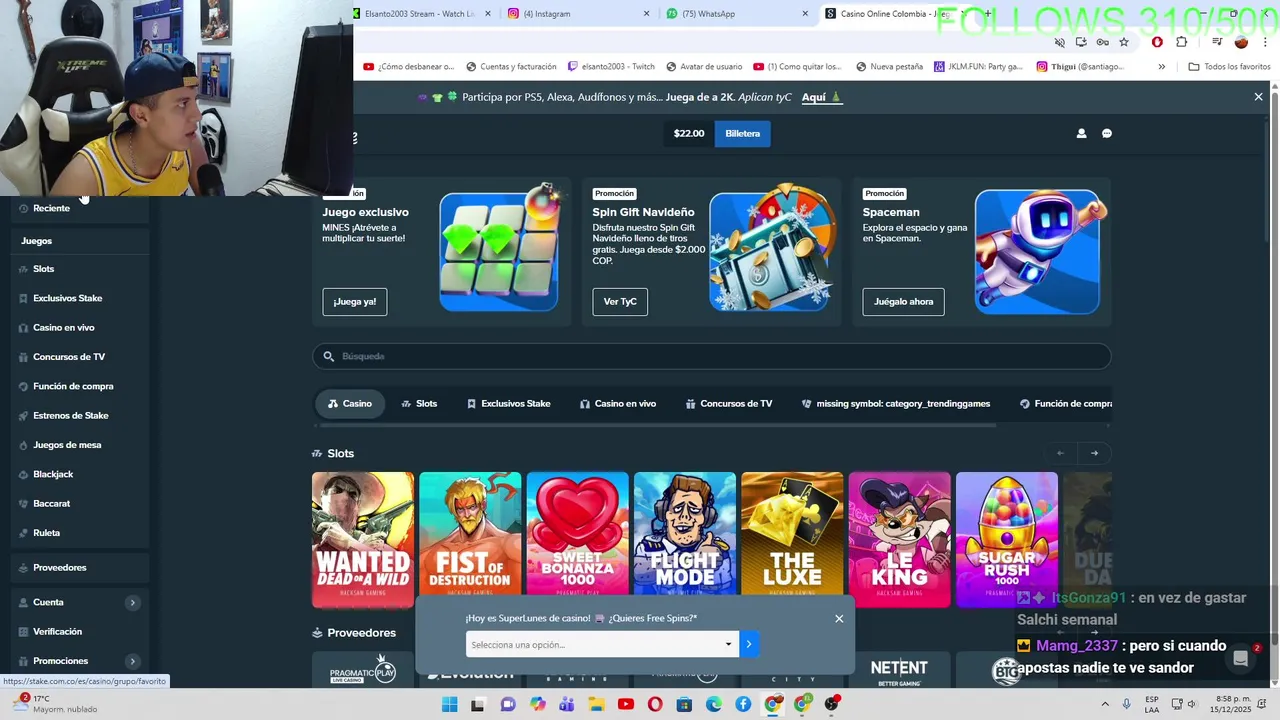
Task: Expand the Promociones submenu arrow
Action: [132, 661]
